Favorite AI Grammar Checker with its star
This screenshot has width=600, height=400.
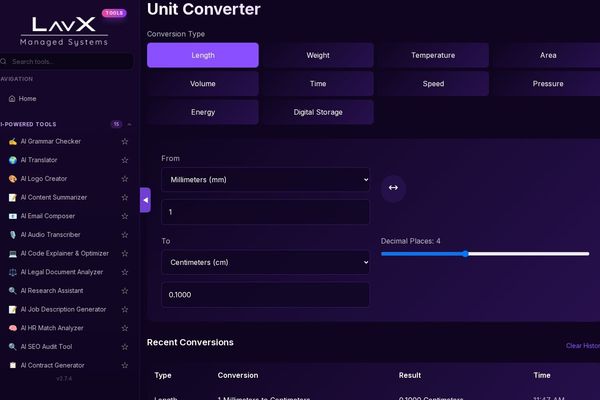[x=125, y=142]
